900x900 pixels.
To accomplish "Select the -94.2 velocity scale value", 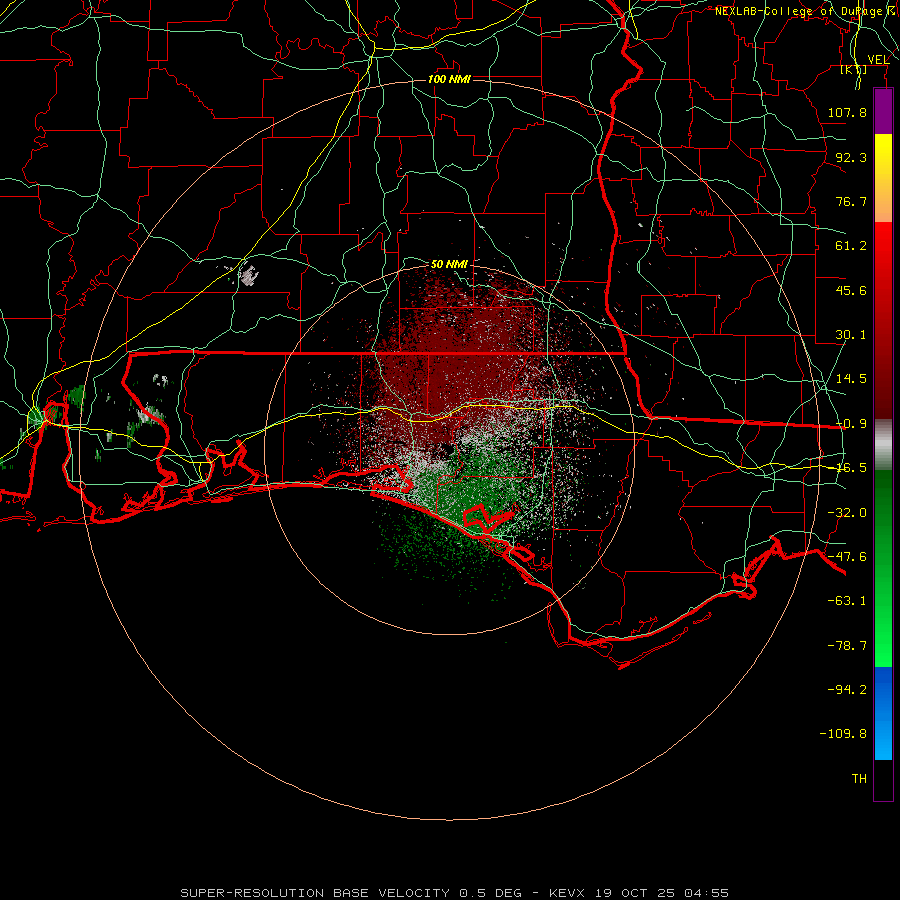I will [x=847, y=690].
